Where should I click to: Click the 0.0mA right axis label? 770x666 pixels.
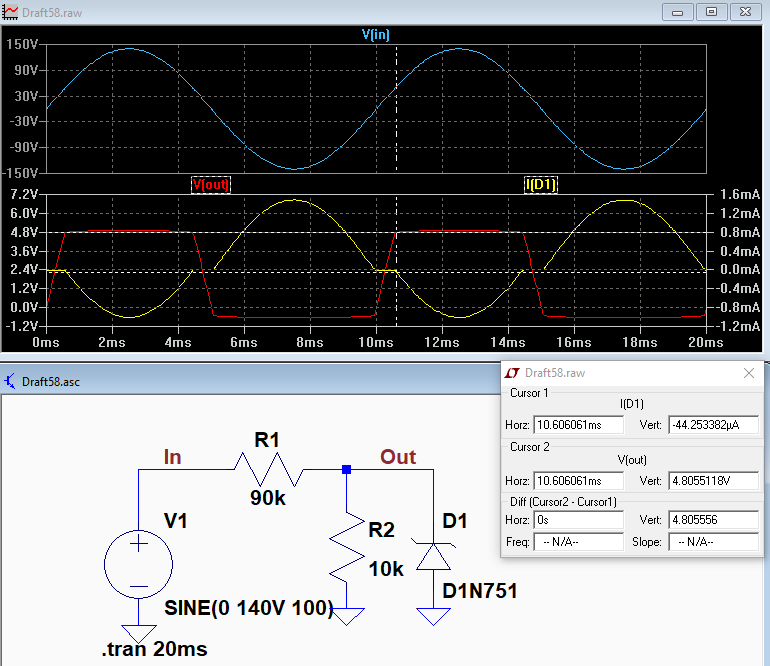740,270
